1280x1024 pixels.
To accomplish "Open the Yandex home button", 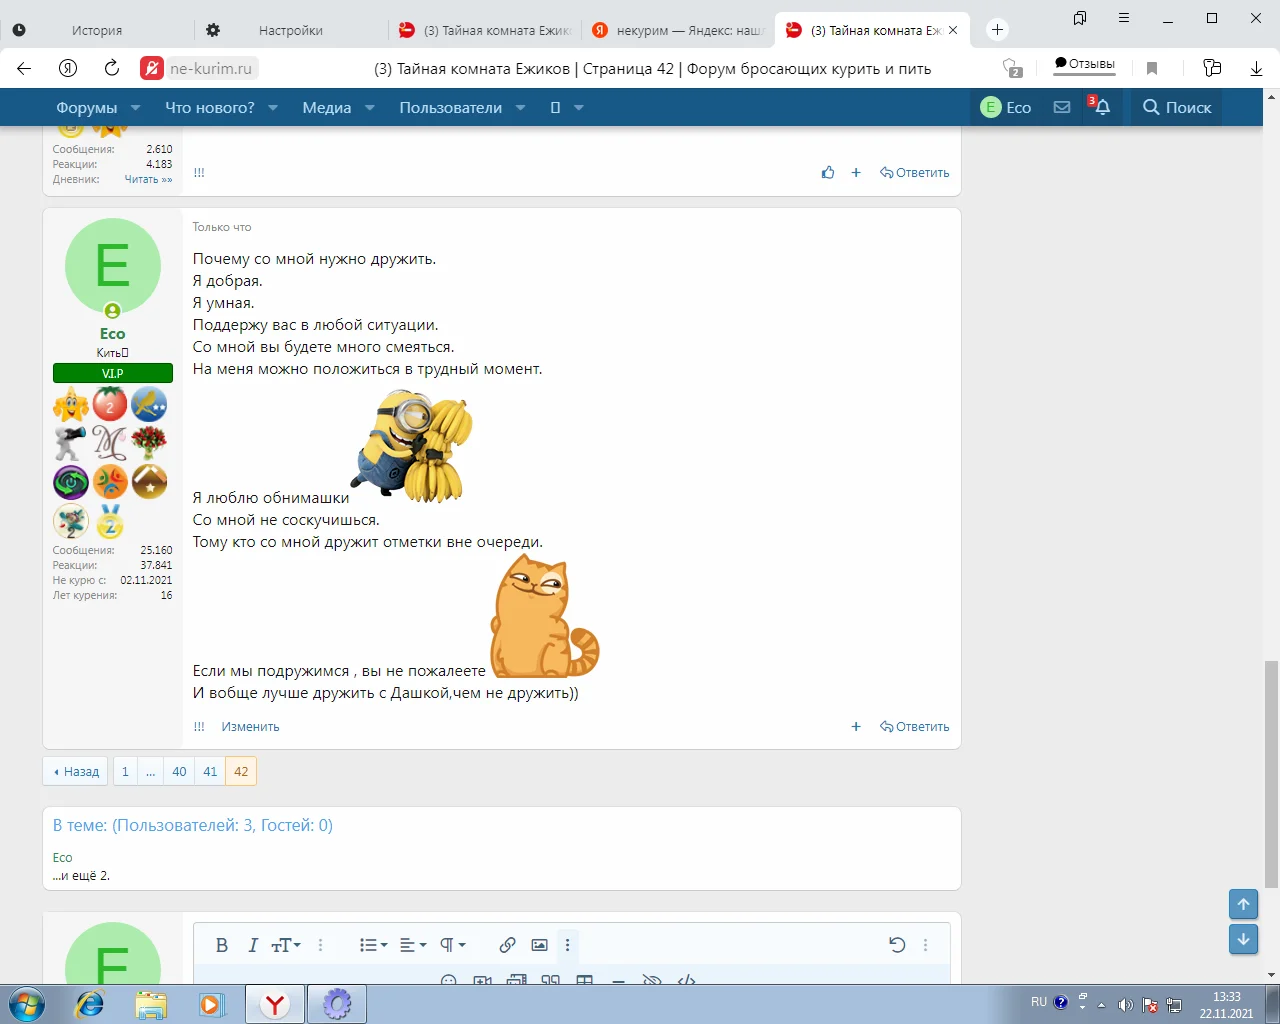I will 68,68.
